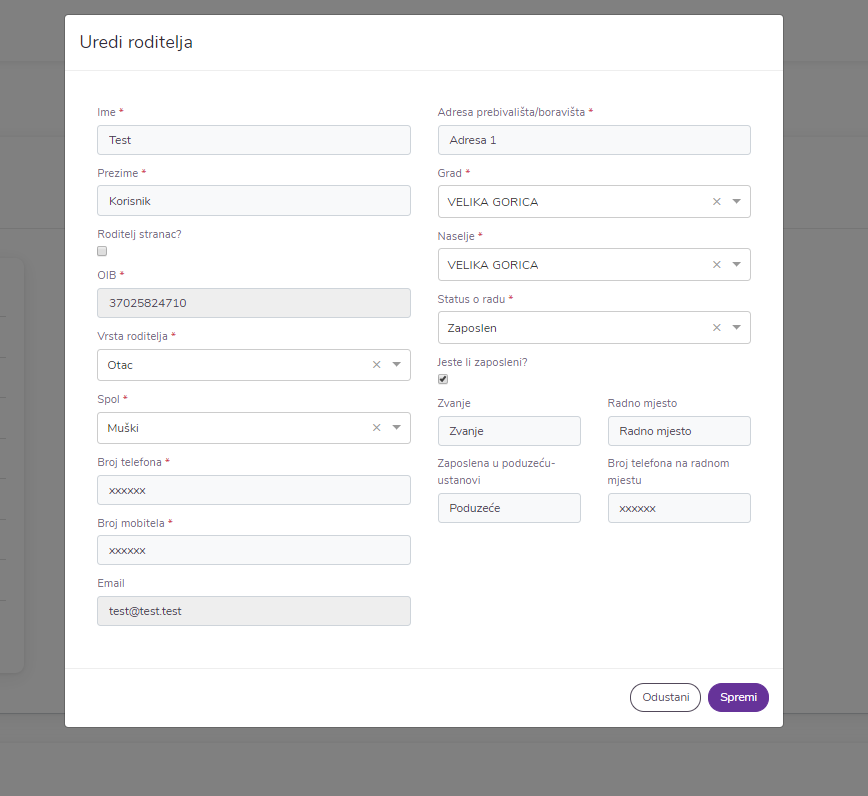Clear the Spol selection (x icon)
The height and width of the screenshot is (796, 868).
(376, 428)
